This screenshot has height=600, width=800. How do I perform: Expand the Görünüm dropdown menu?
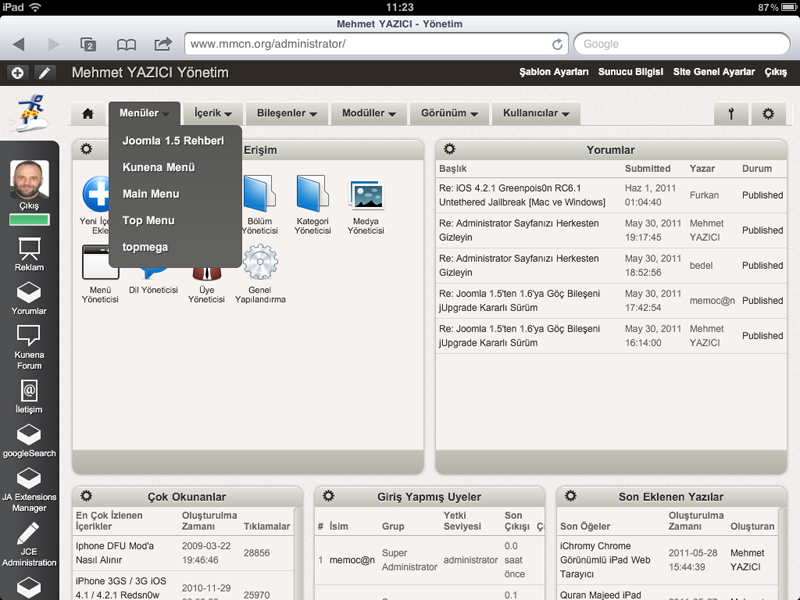[449, 113]
